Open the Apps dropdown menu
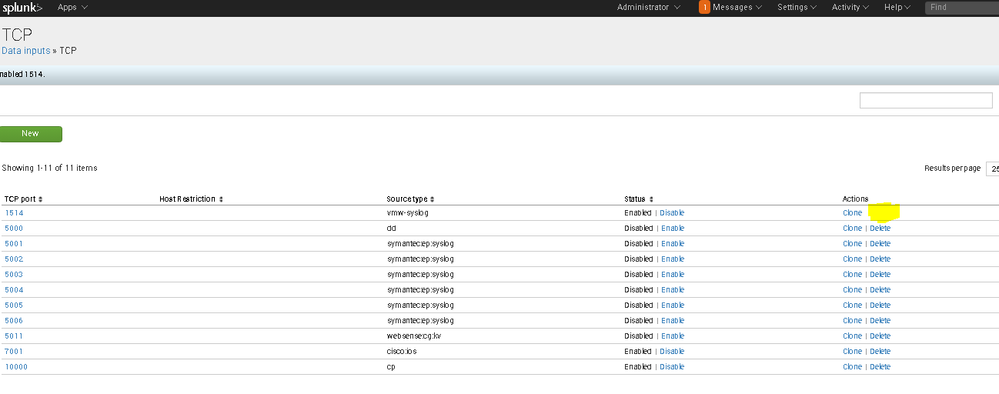The image size is (999, 394). click(x=73, y=7)
